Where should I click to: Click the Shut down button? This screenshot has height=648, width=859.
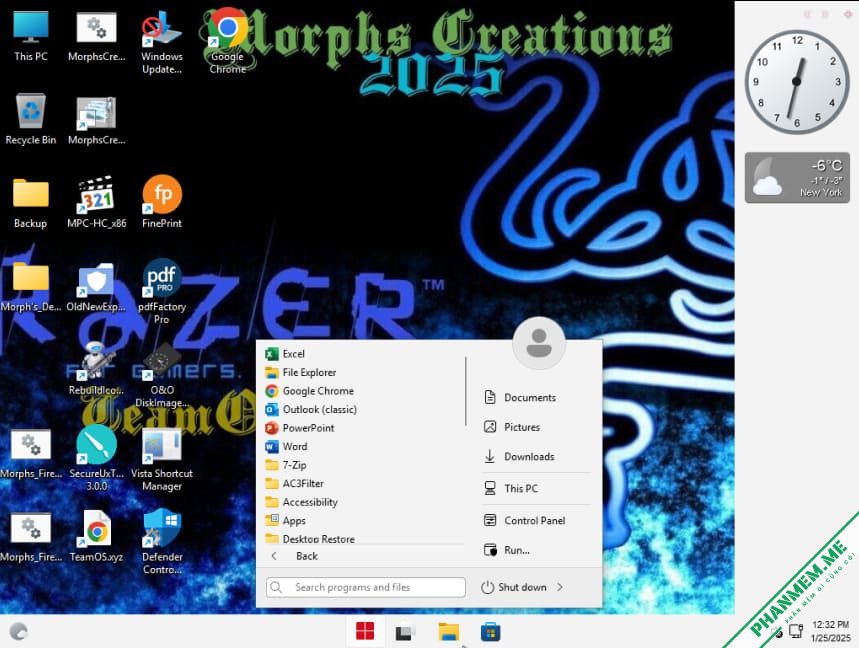pyautogui.click(x=514, y=587)
